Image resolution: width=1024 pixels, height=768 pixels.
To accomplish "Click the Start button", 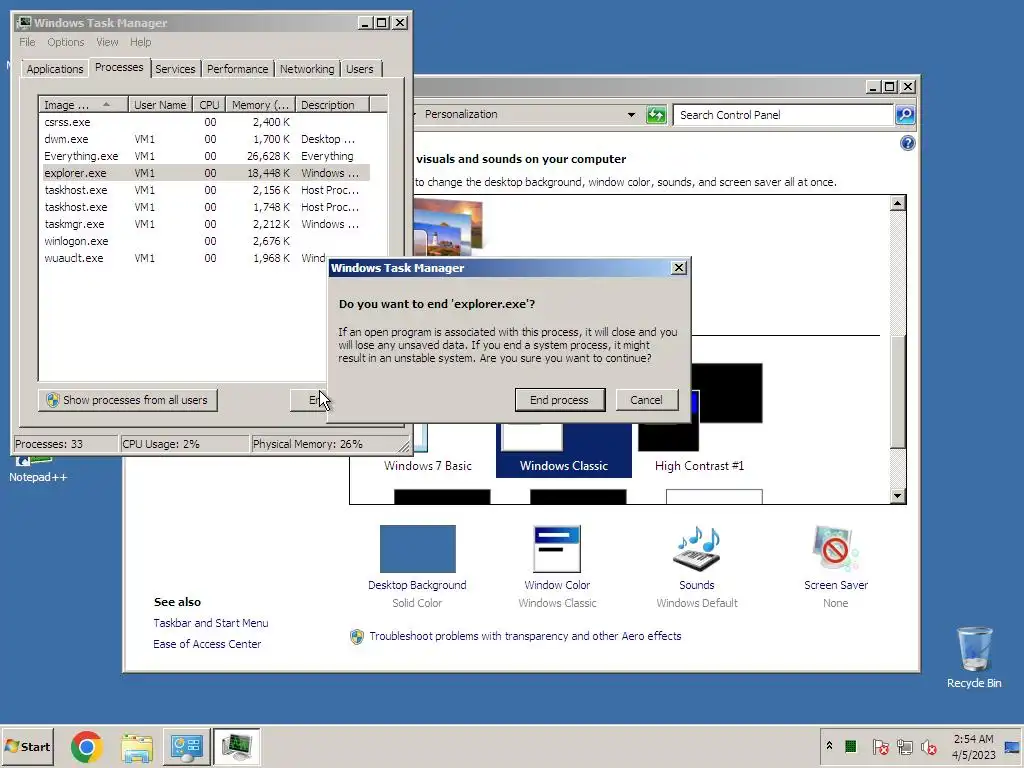I will [x=27, y=746].
